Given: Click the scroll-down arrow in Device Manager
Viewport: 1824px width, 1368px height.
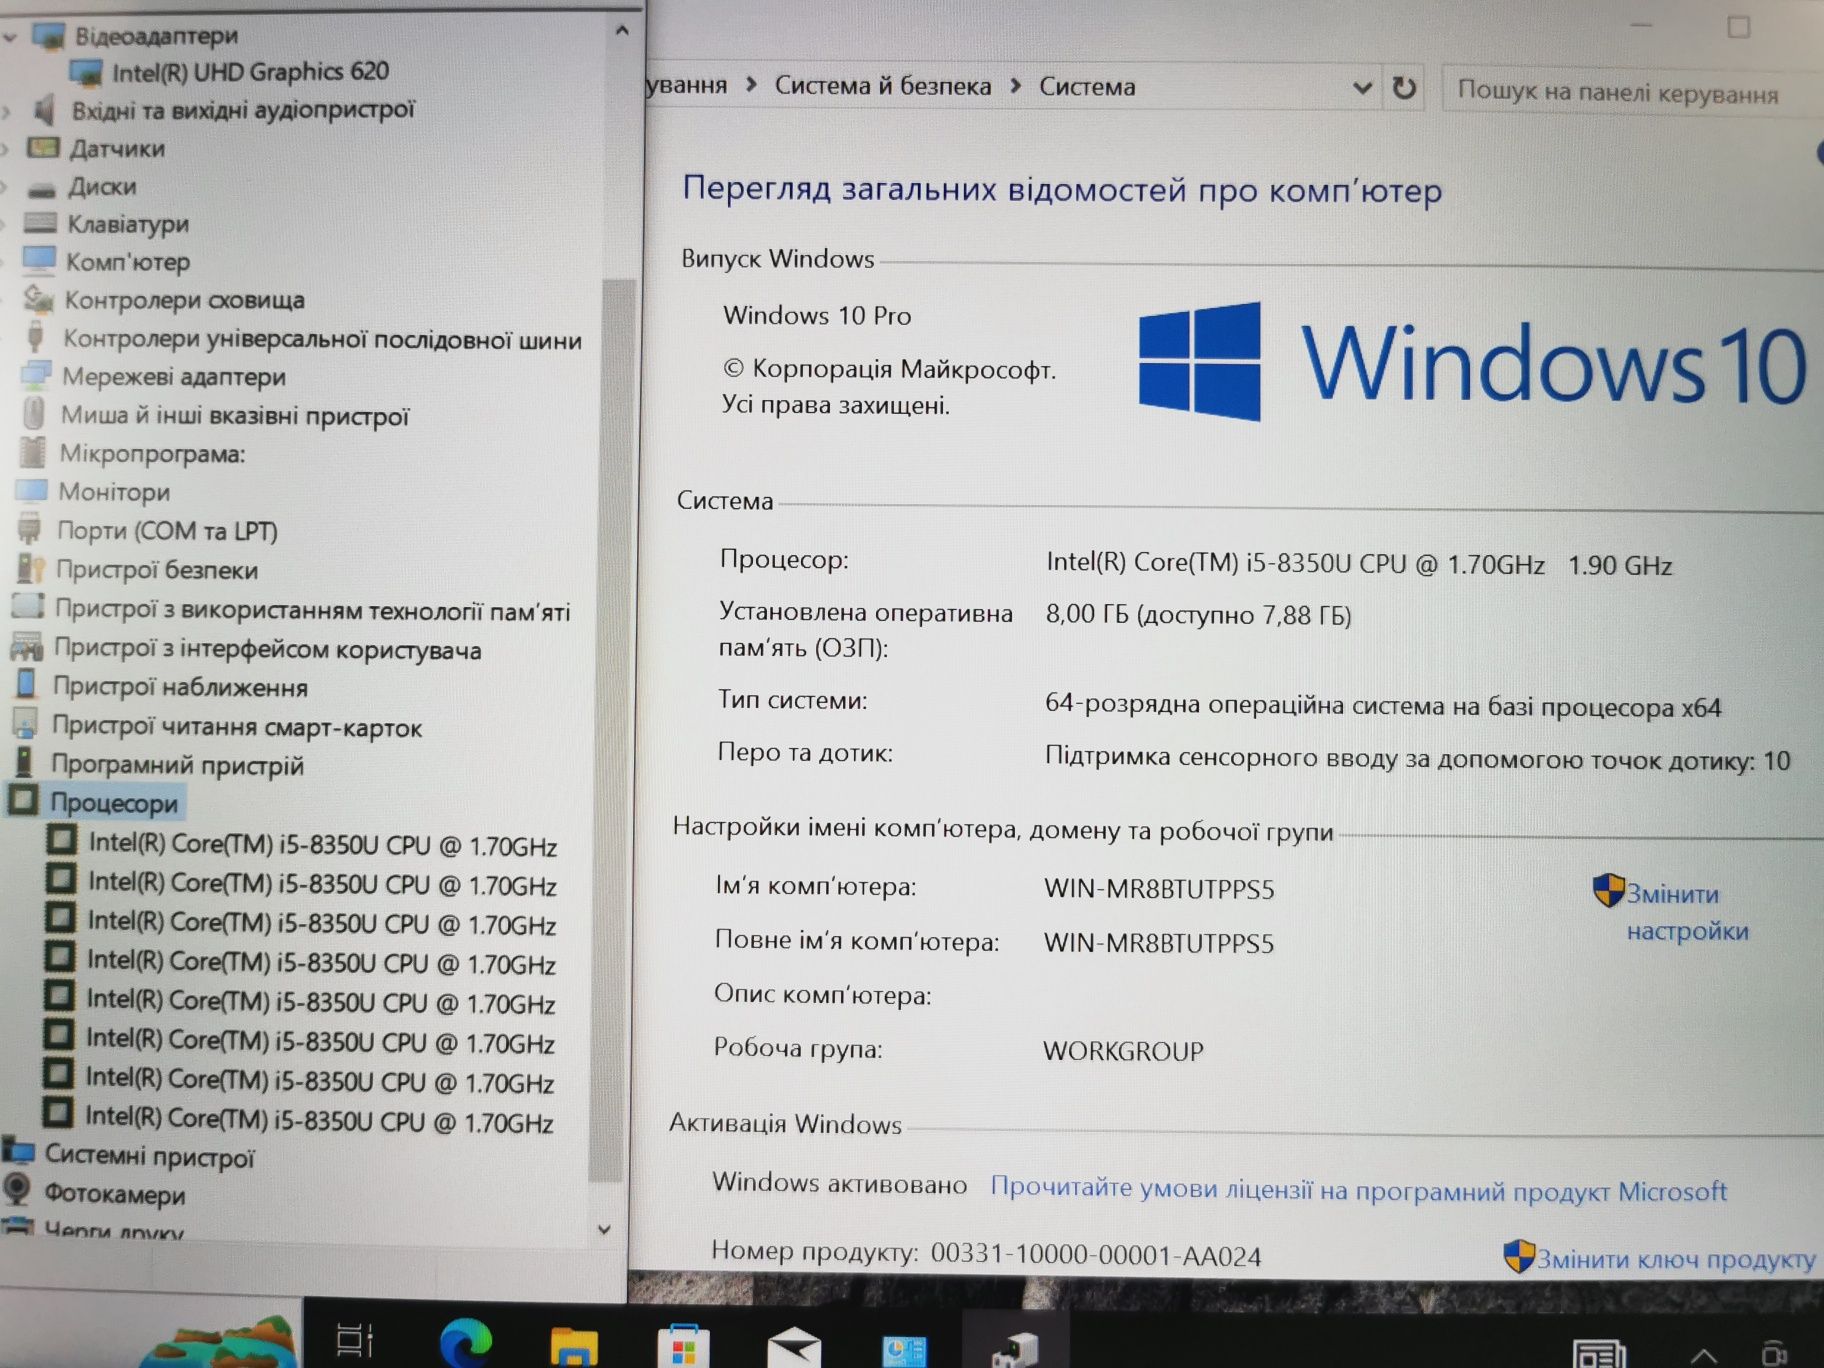Looking at the screenshot, I should [x=604, y=1229].
